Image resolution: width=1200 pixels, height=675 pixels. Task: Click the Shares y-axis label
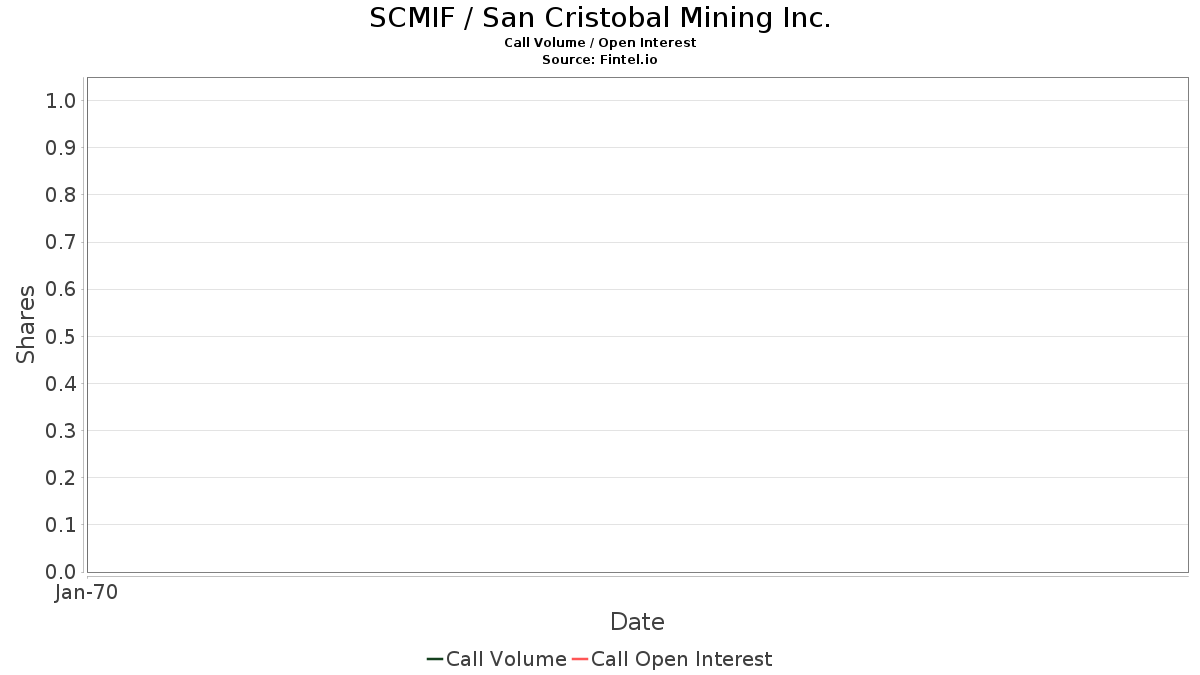tap(27, 324)
